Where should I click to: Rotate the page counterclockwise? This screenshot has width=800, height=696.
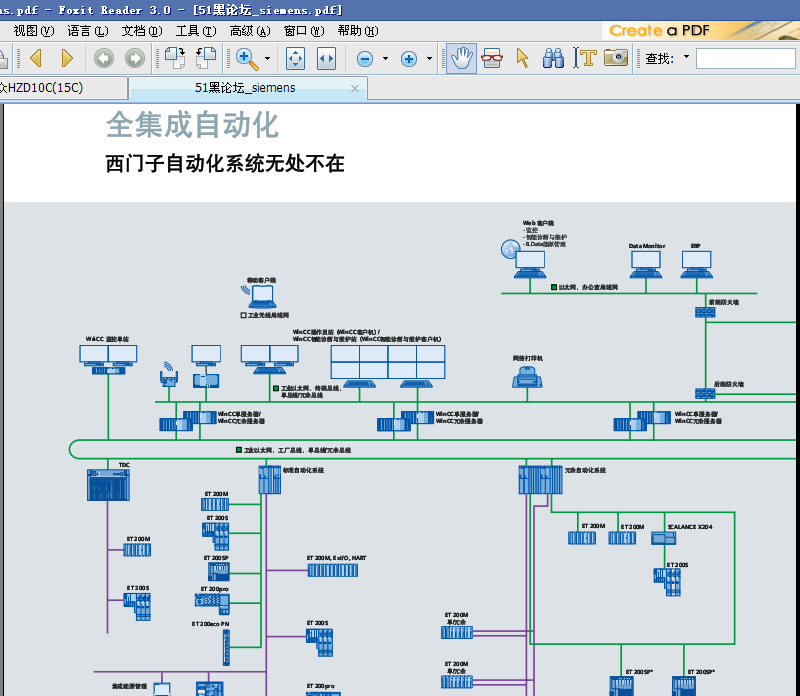[x=206, y=58]
